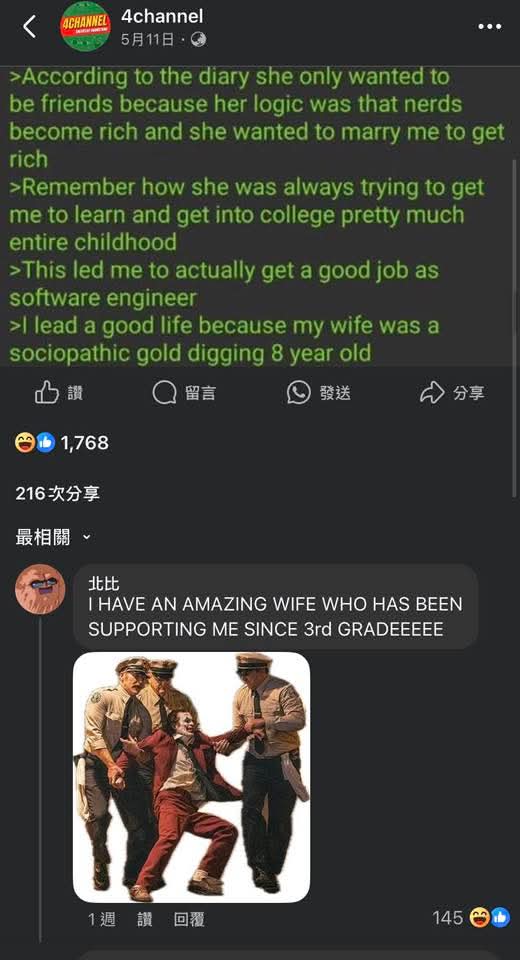Image resolution: width=520 pixels, height=960 pixels.
Task: Open commenter 北比's avatar
Action: (40, 590)
